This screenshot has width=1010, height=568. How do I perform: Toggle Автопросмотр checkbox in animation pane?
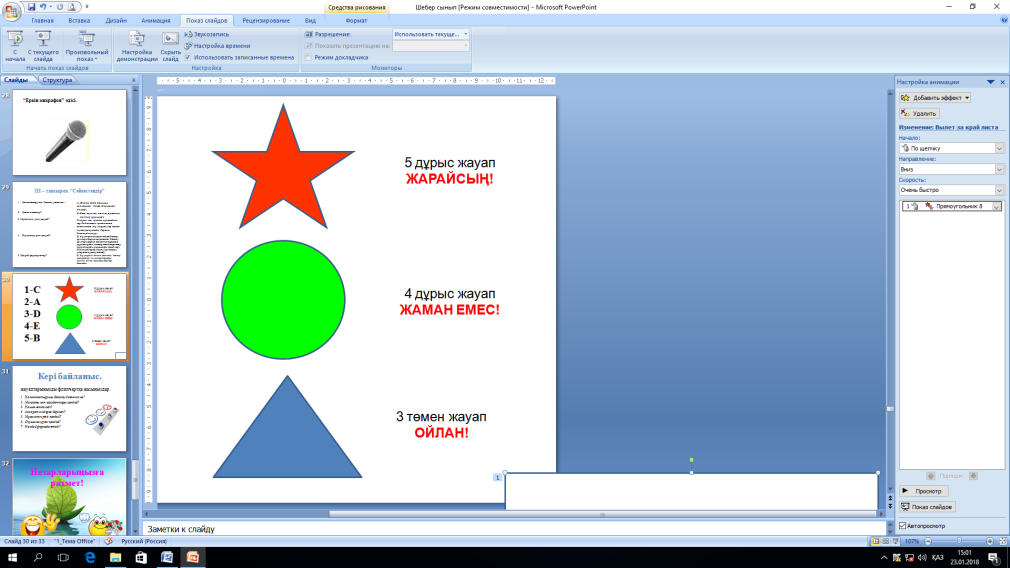[902, 525]
